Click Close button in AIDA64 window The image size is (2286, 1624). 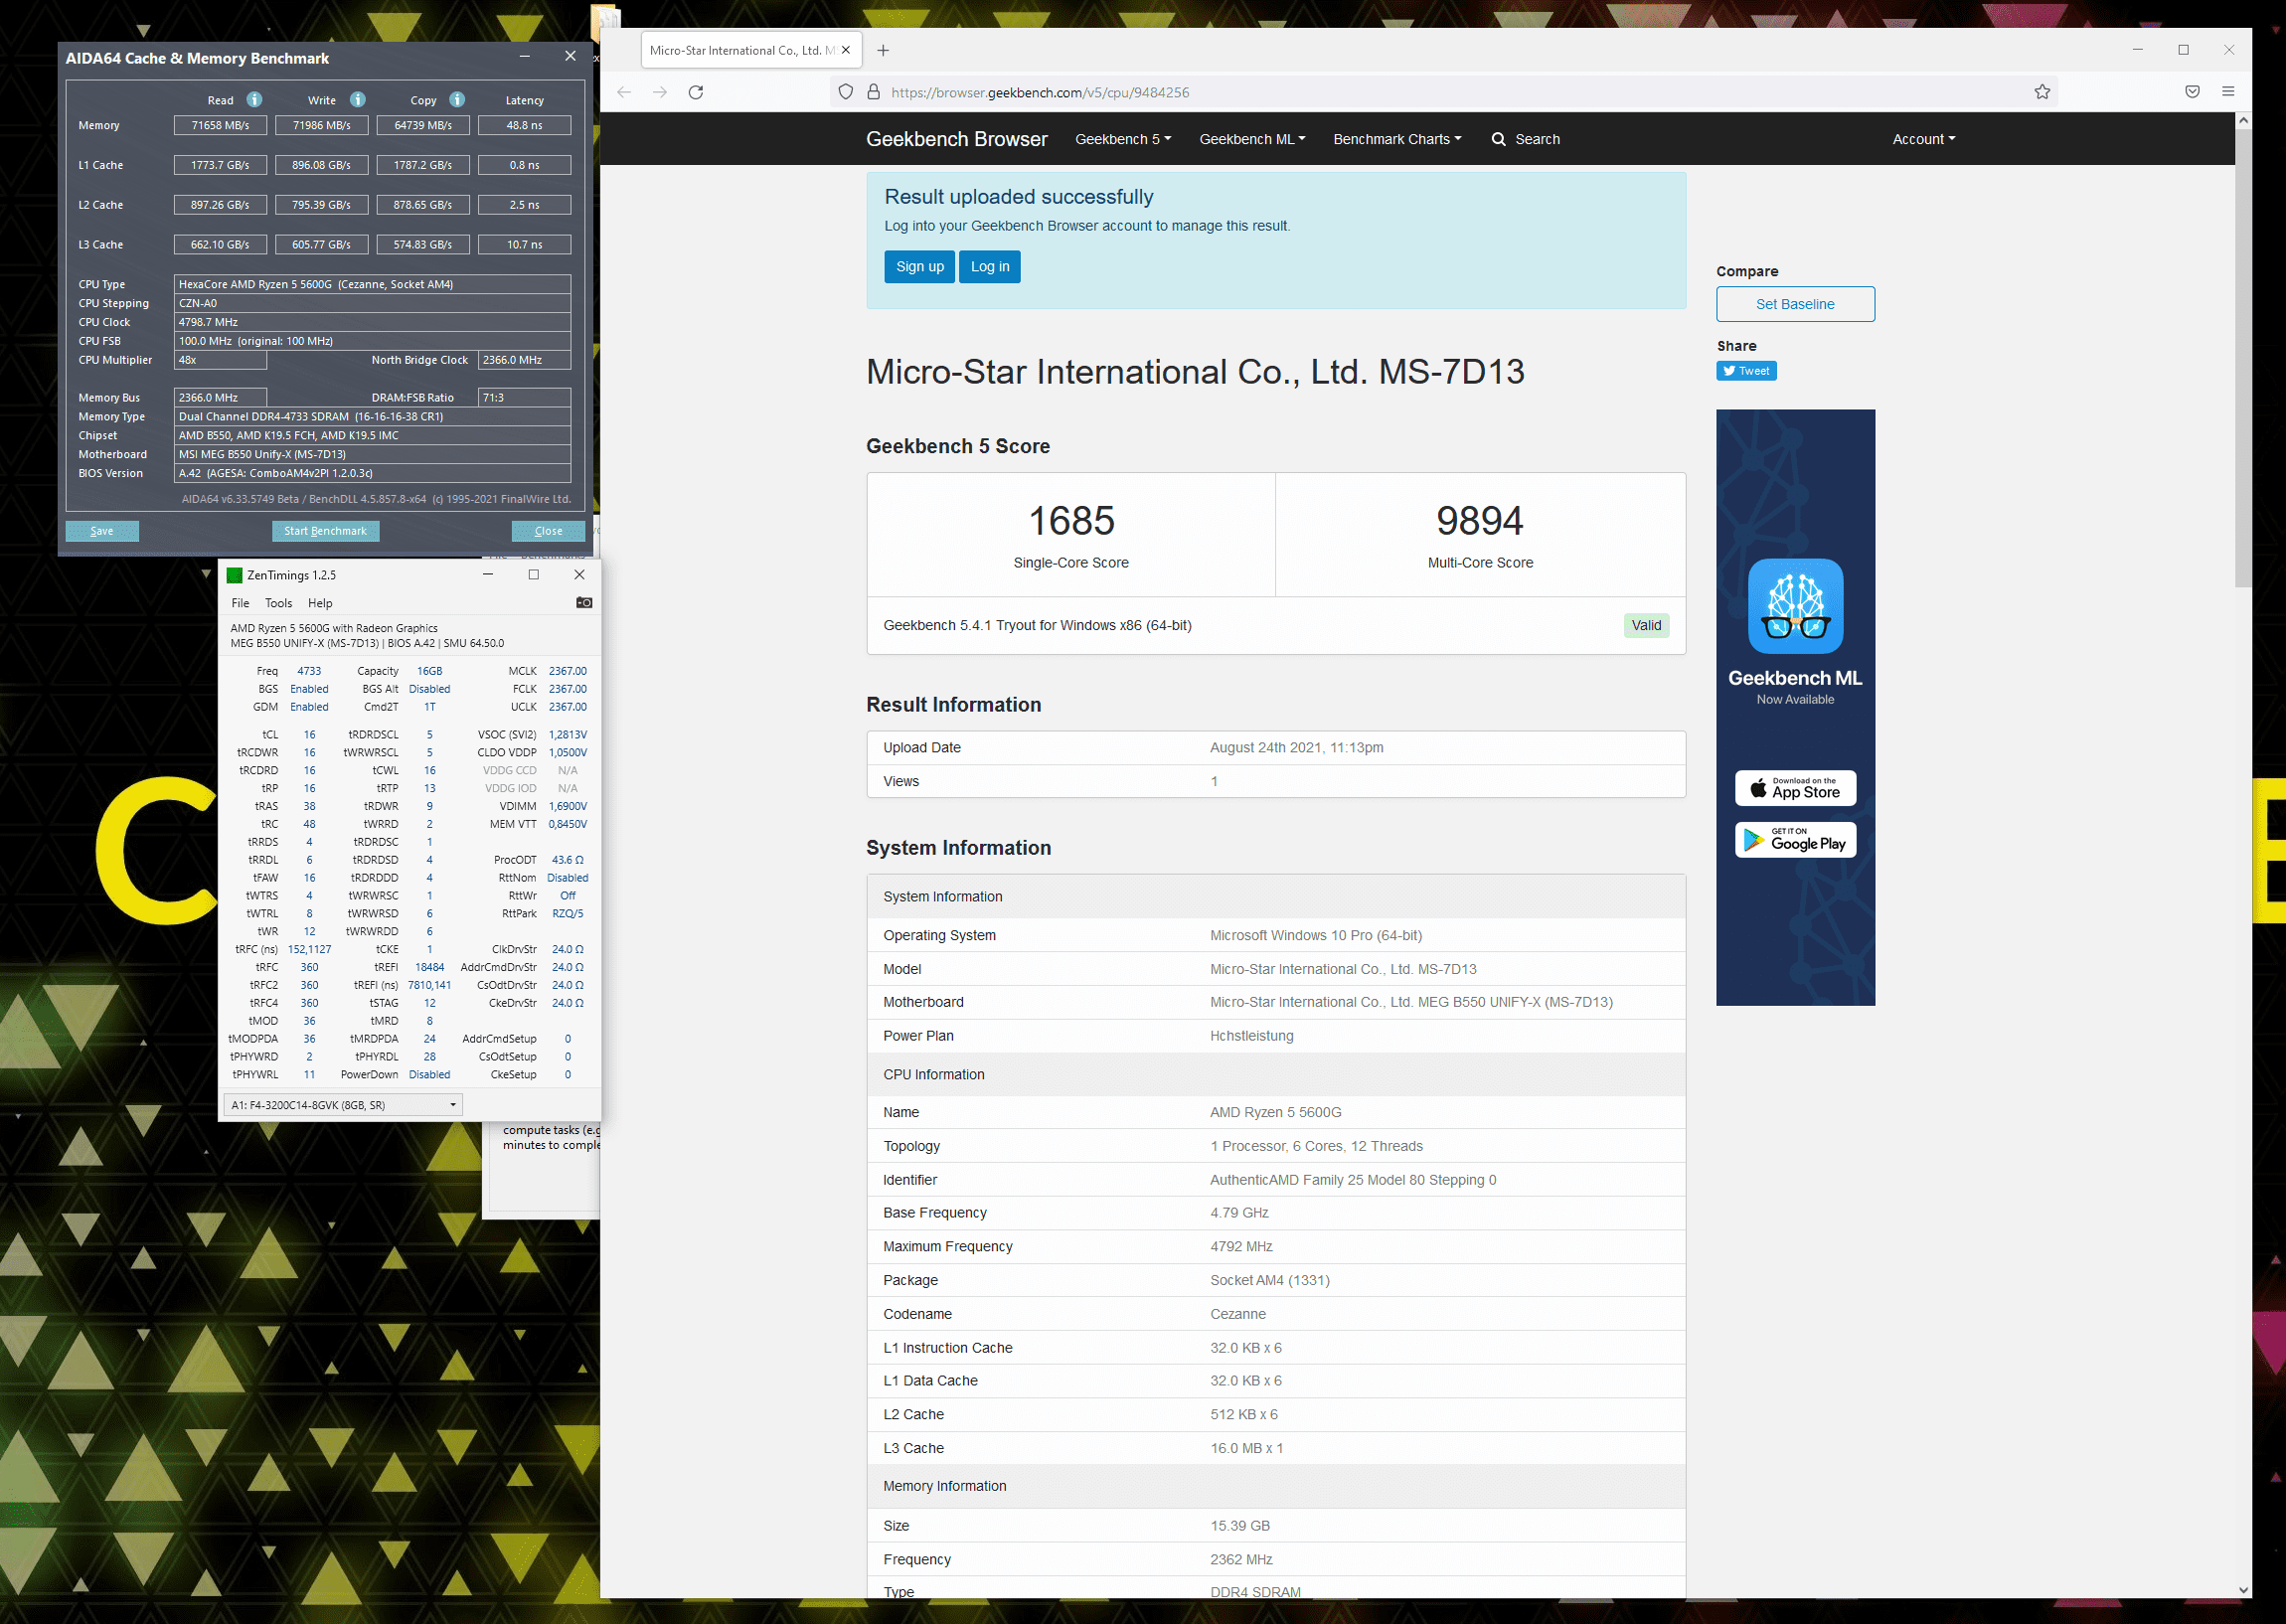(548, 531)
